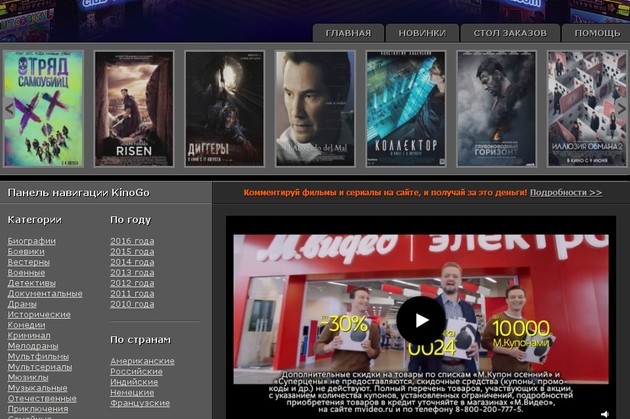Open the Глубоководный горизонт poster

pyautogui.click(x=496, y=108)
